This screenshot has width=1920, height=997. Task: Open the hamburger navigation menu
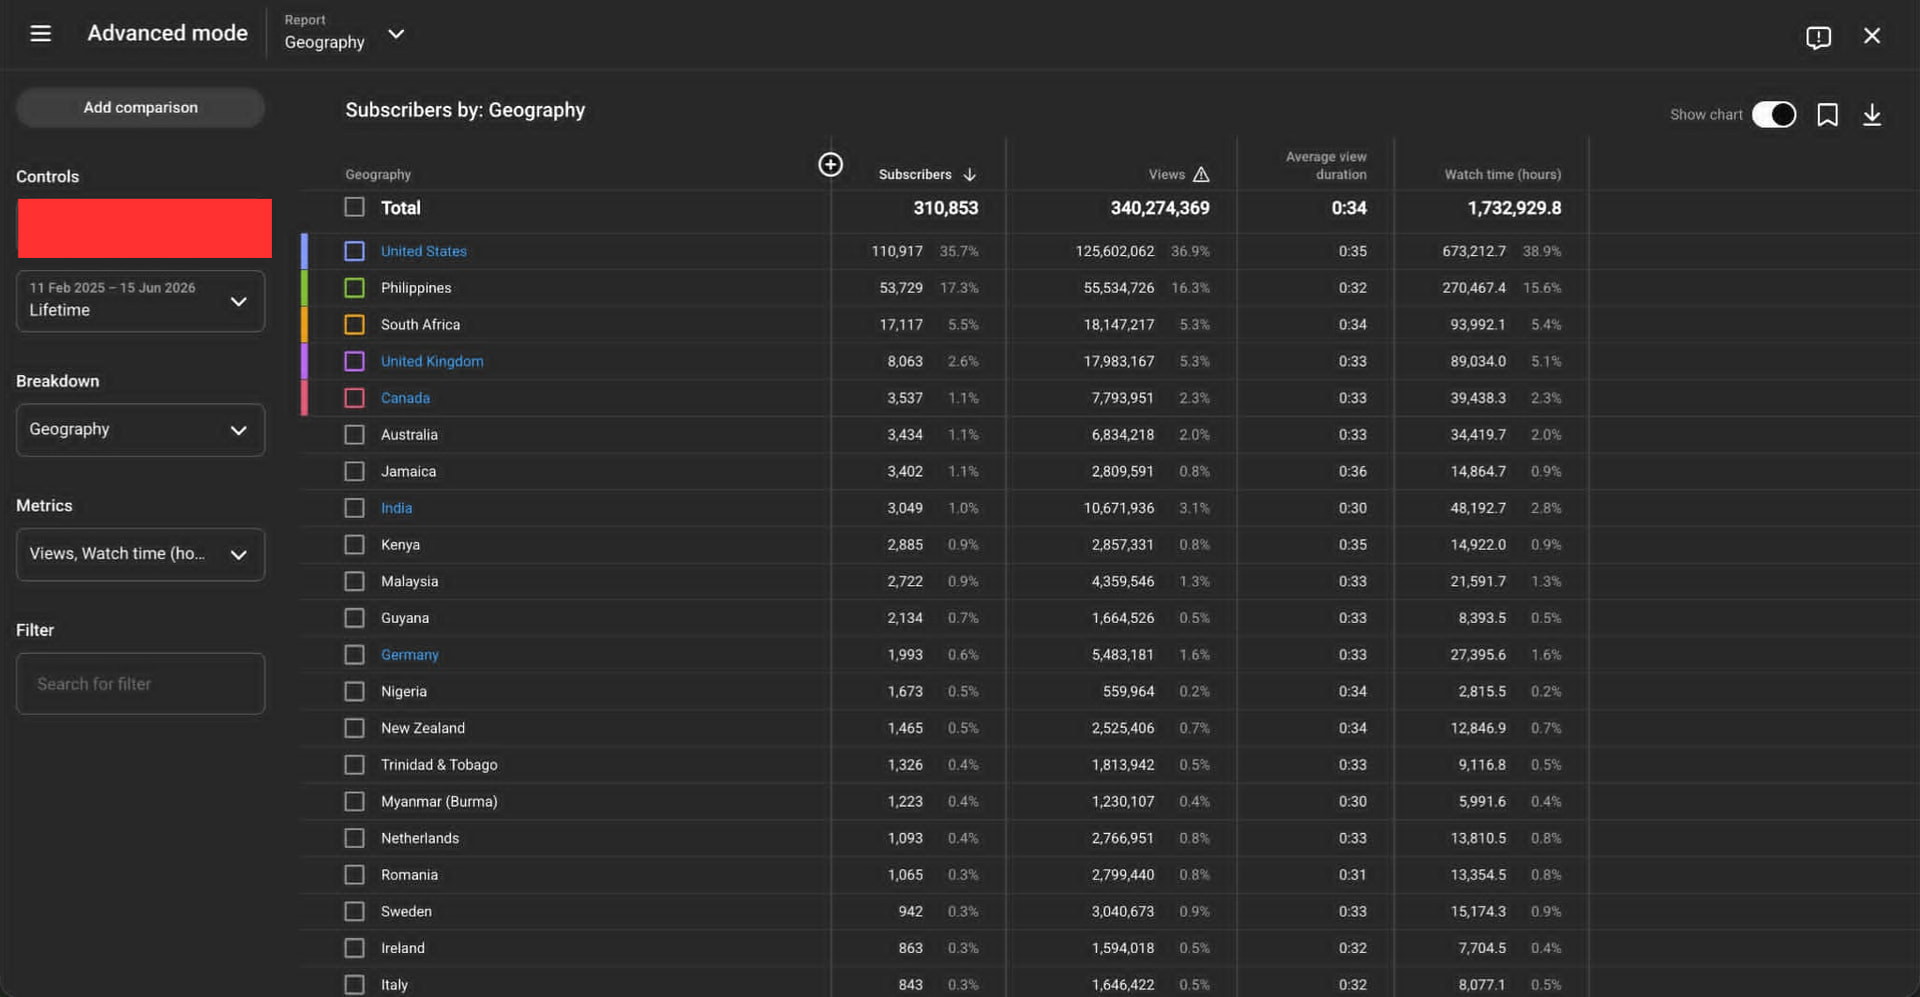(40, 33)
